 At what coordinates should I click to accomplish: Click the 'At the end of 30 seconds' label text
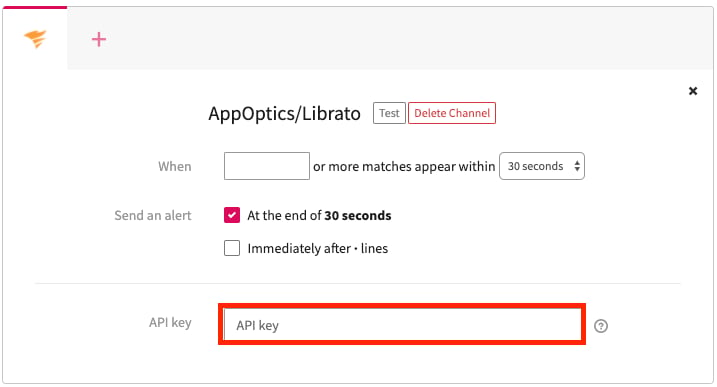coord(319,215)
